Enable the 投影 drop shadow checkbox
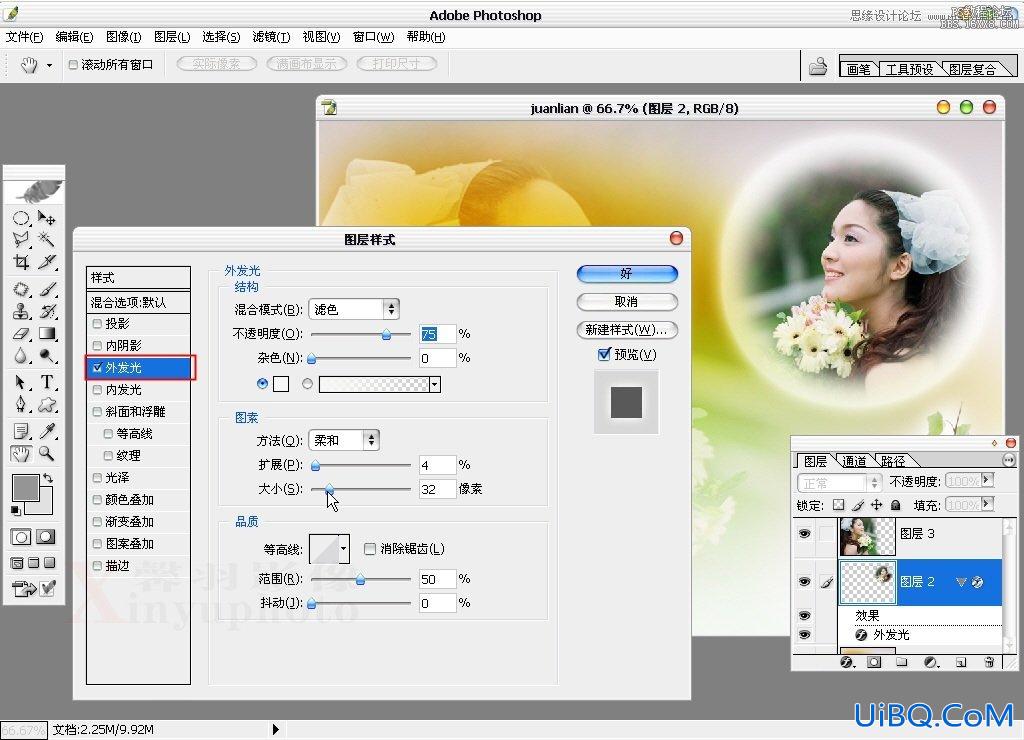 click(x=97, y=323)
